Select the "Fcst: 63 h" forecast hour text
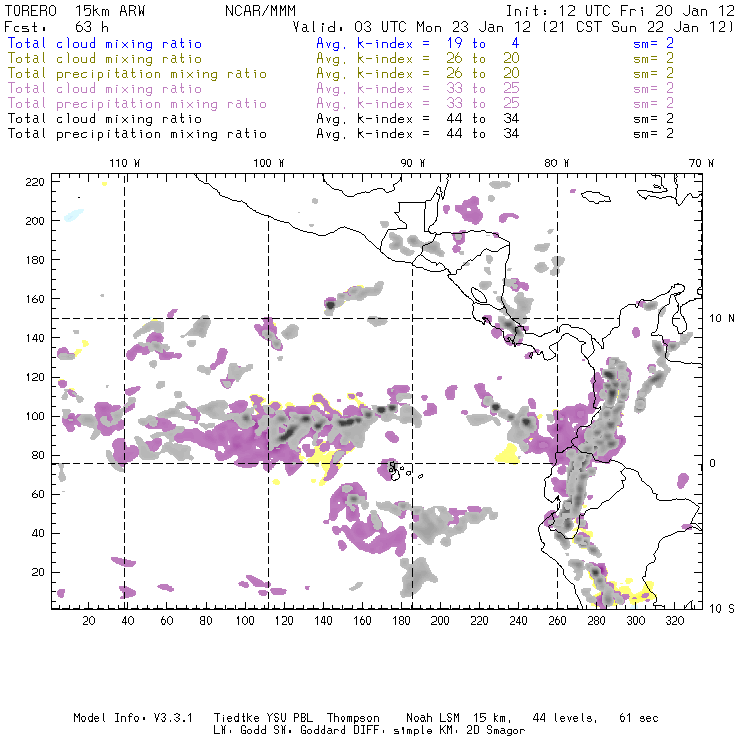The width and height of the screenshot is (740, 740). [57, 27]
